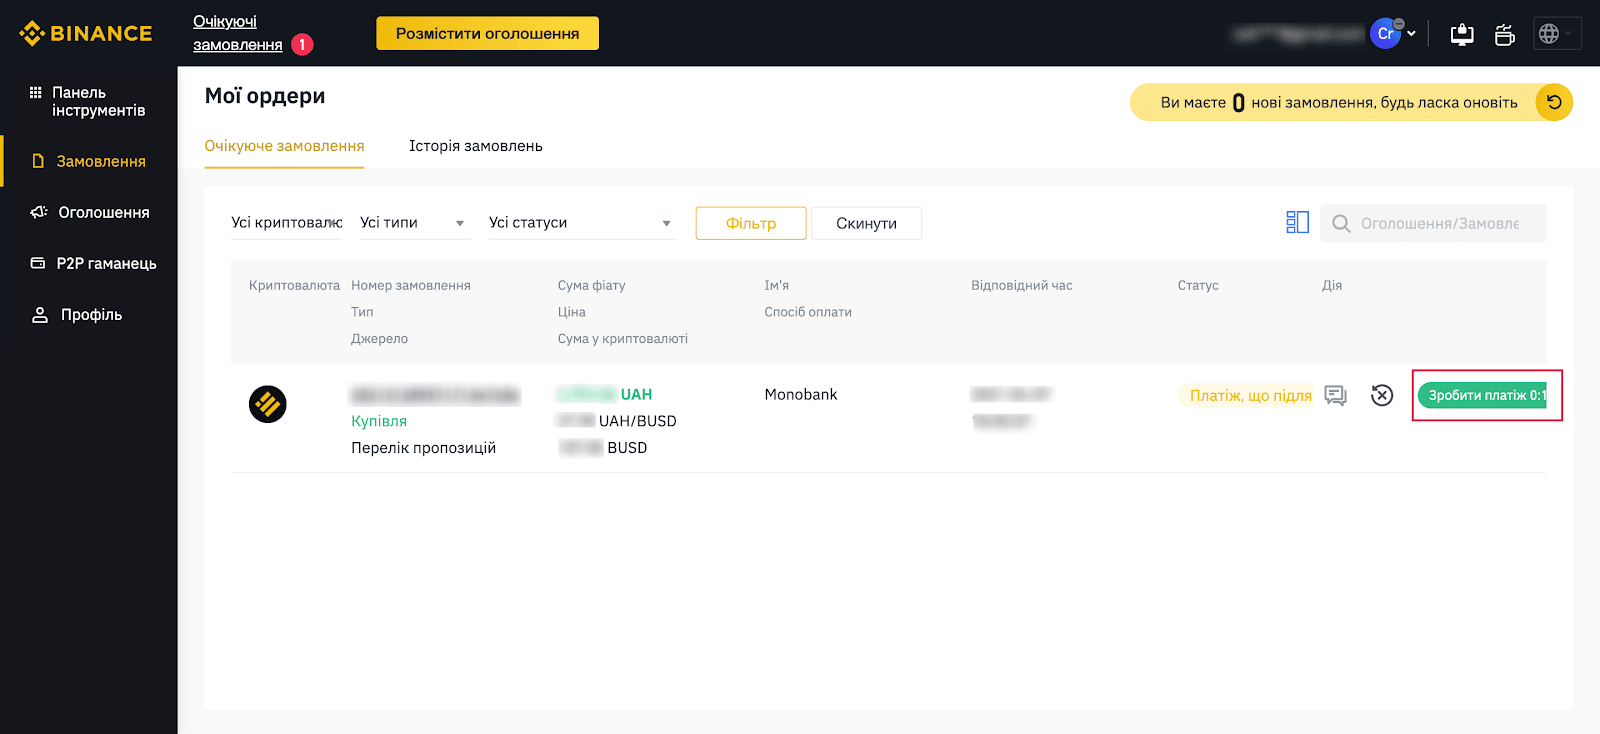
Task: Click the red pending orders count badge
Action: point(302,45)
